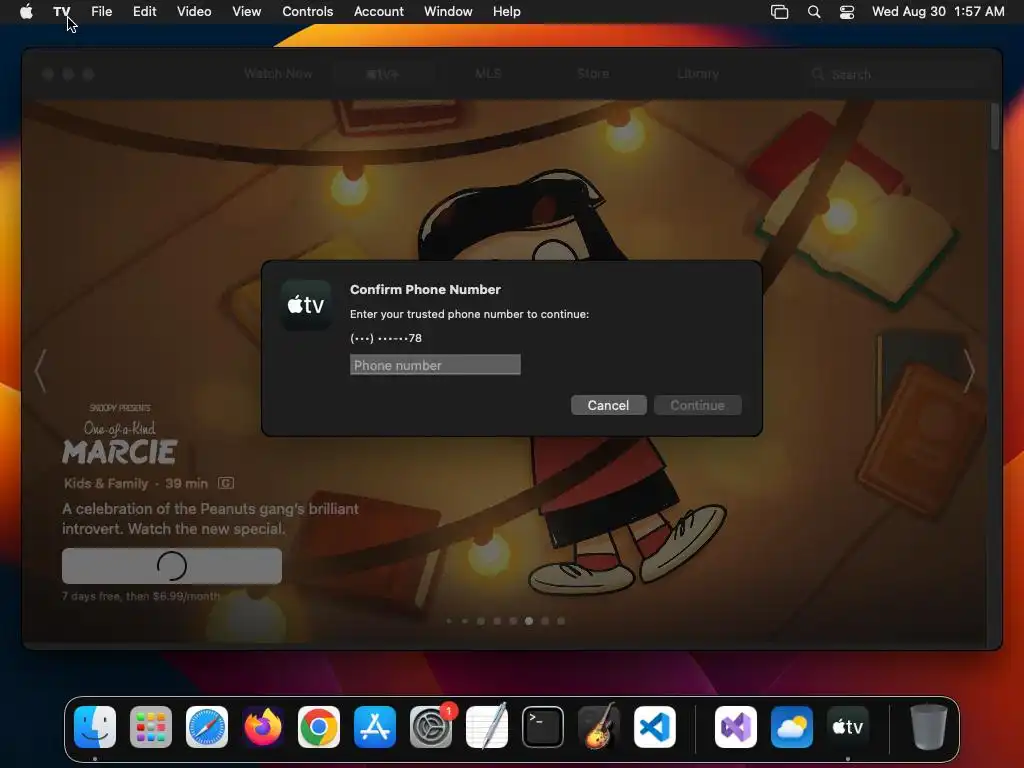
Task: Open the View menu
Action: click(246, 11)
